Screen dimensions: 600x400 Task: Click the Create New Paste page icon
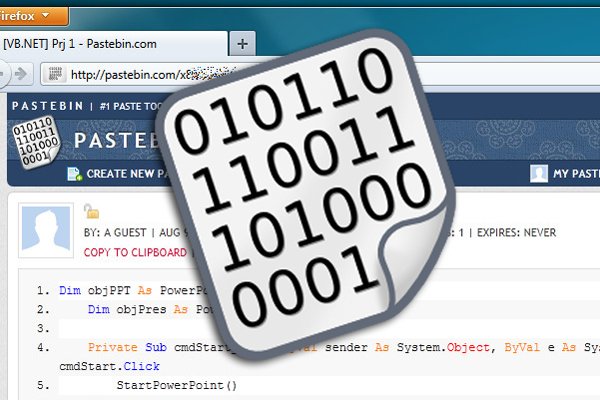(74, 174)
